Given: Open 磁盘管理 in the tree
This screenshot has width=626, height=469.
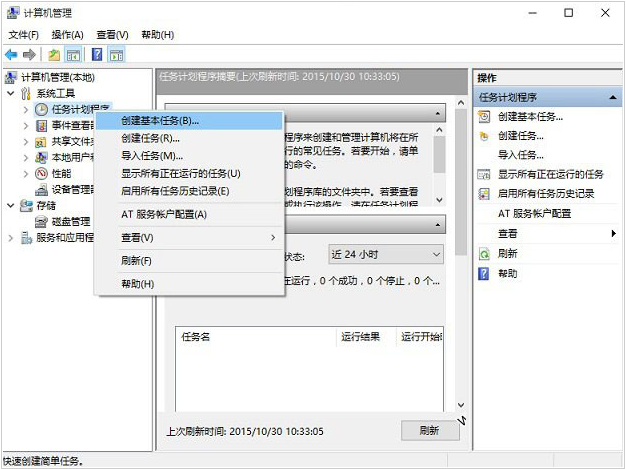Looking at the screenshot, I should click(x=70, y=221).
